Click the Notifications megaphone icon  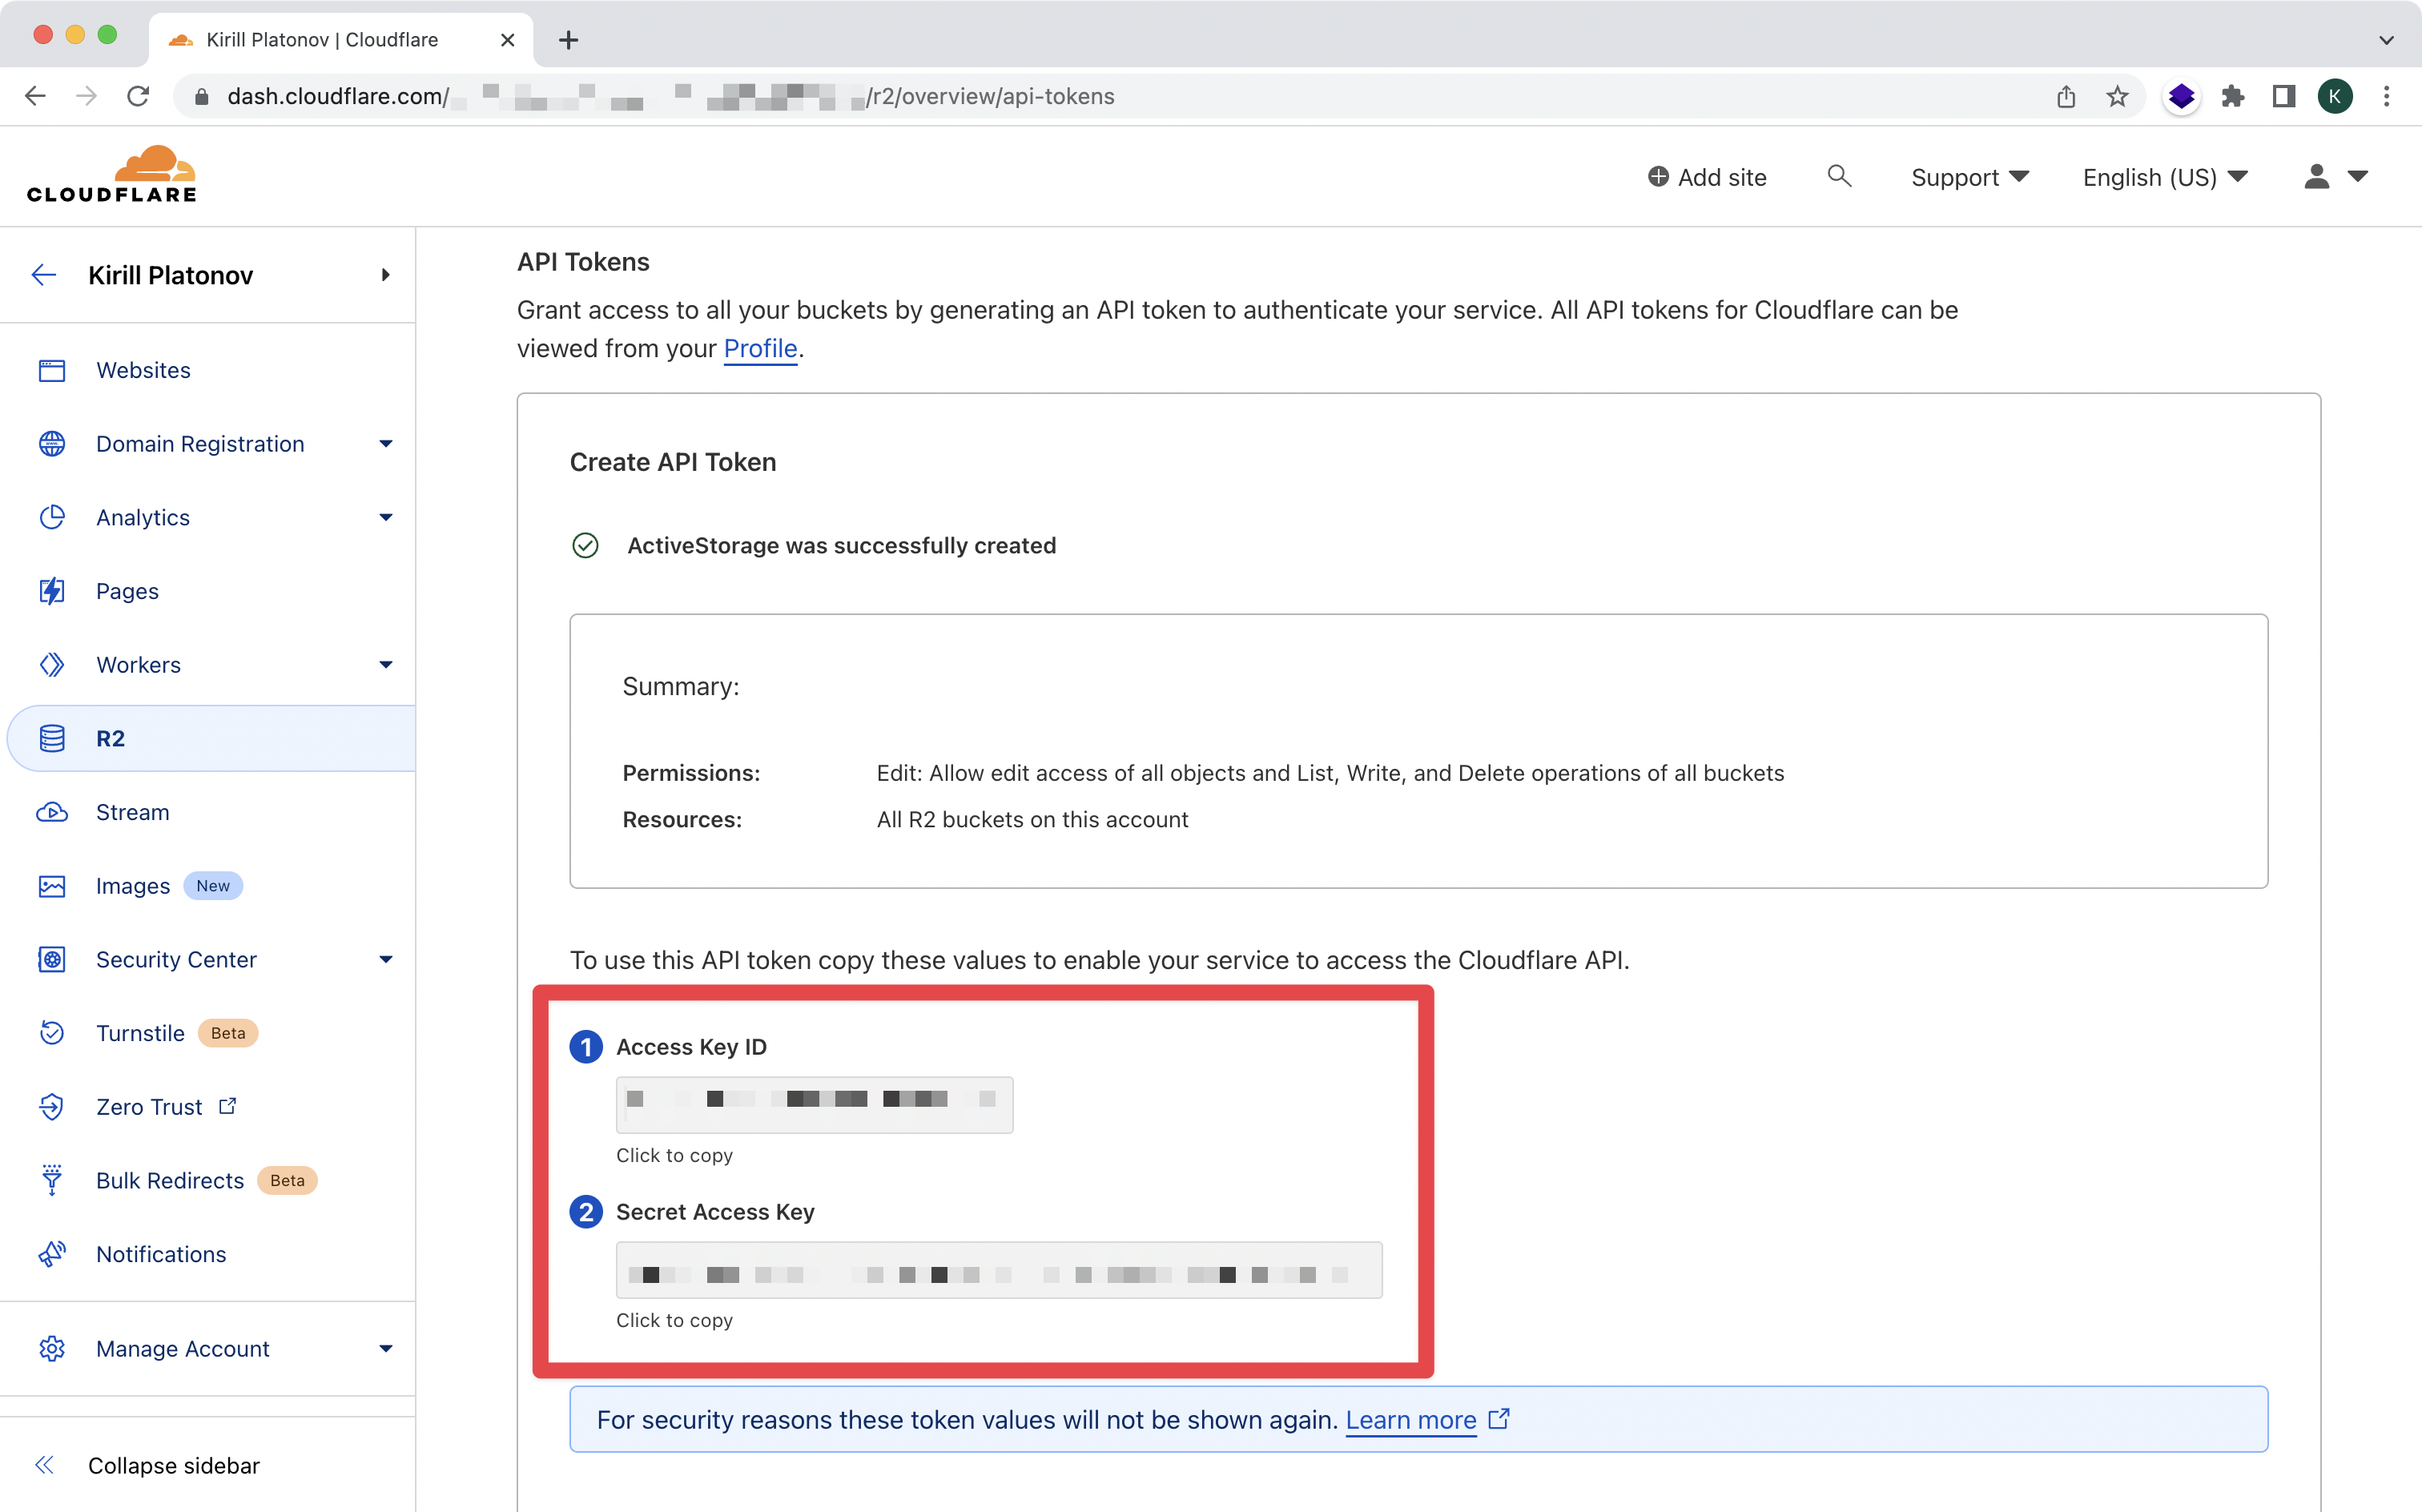coord(52,1254)
